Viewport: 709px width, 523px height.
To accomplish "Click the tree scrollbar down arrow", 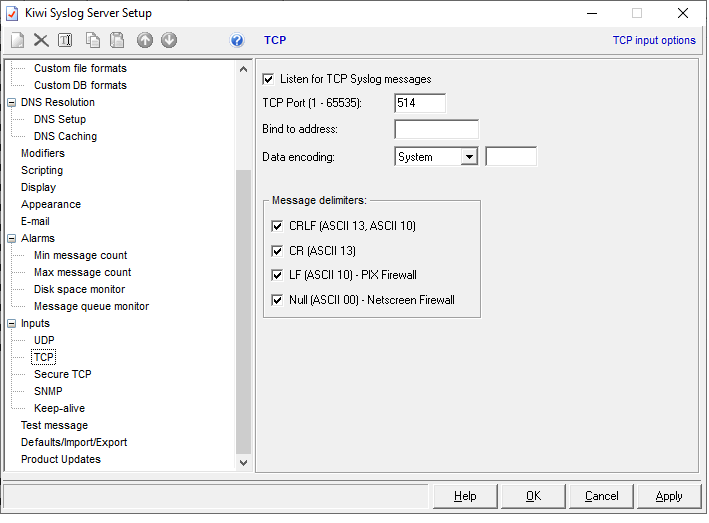I will 243,462.
